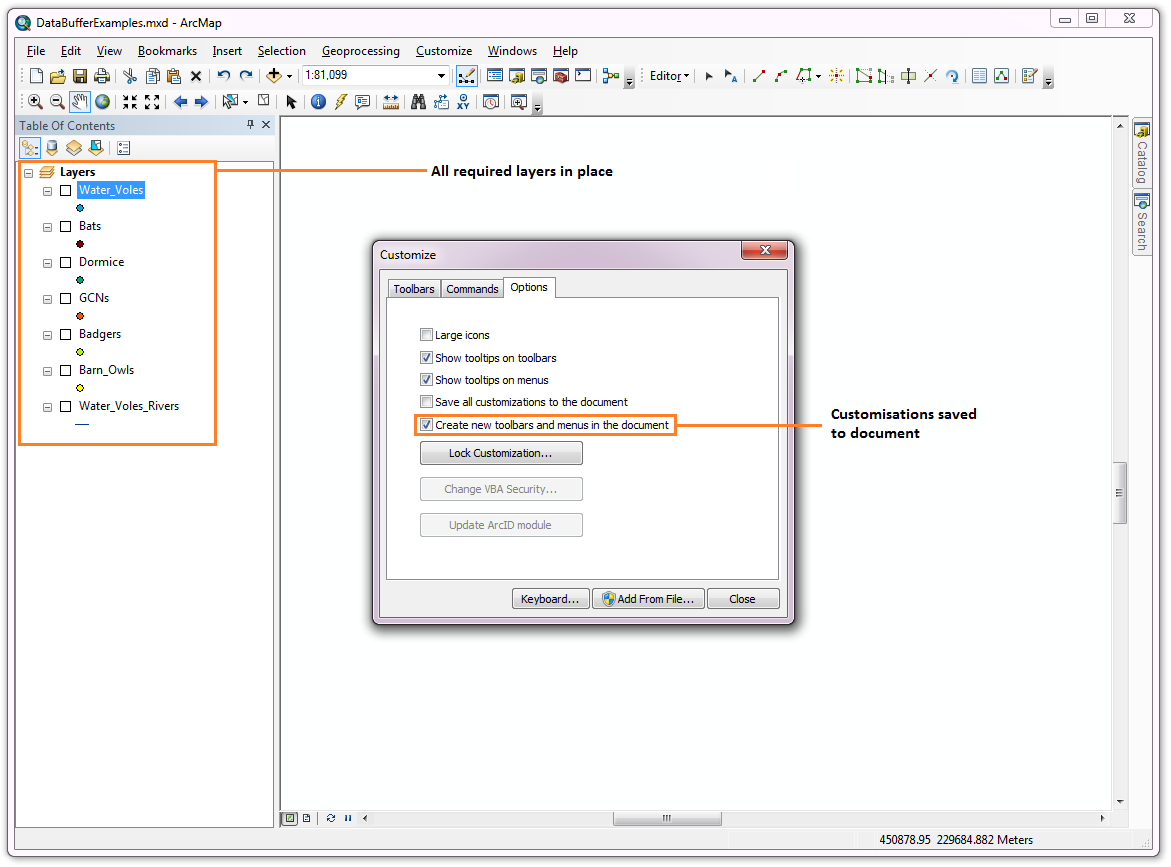Click the Undo arrow icon

(223, 75)
